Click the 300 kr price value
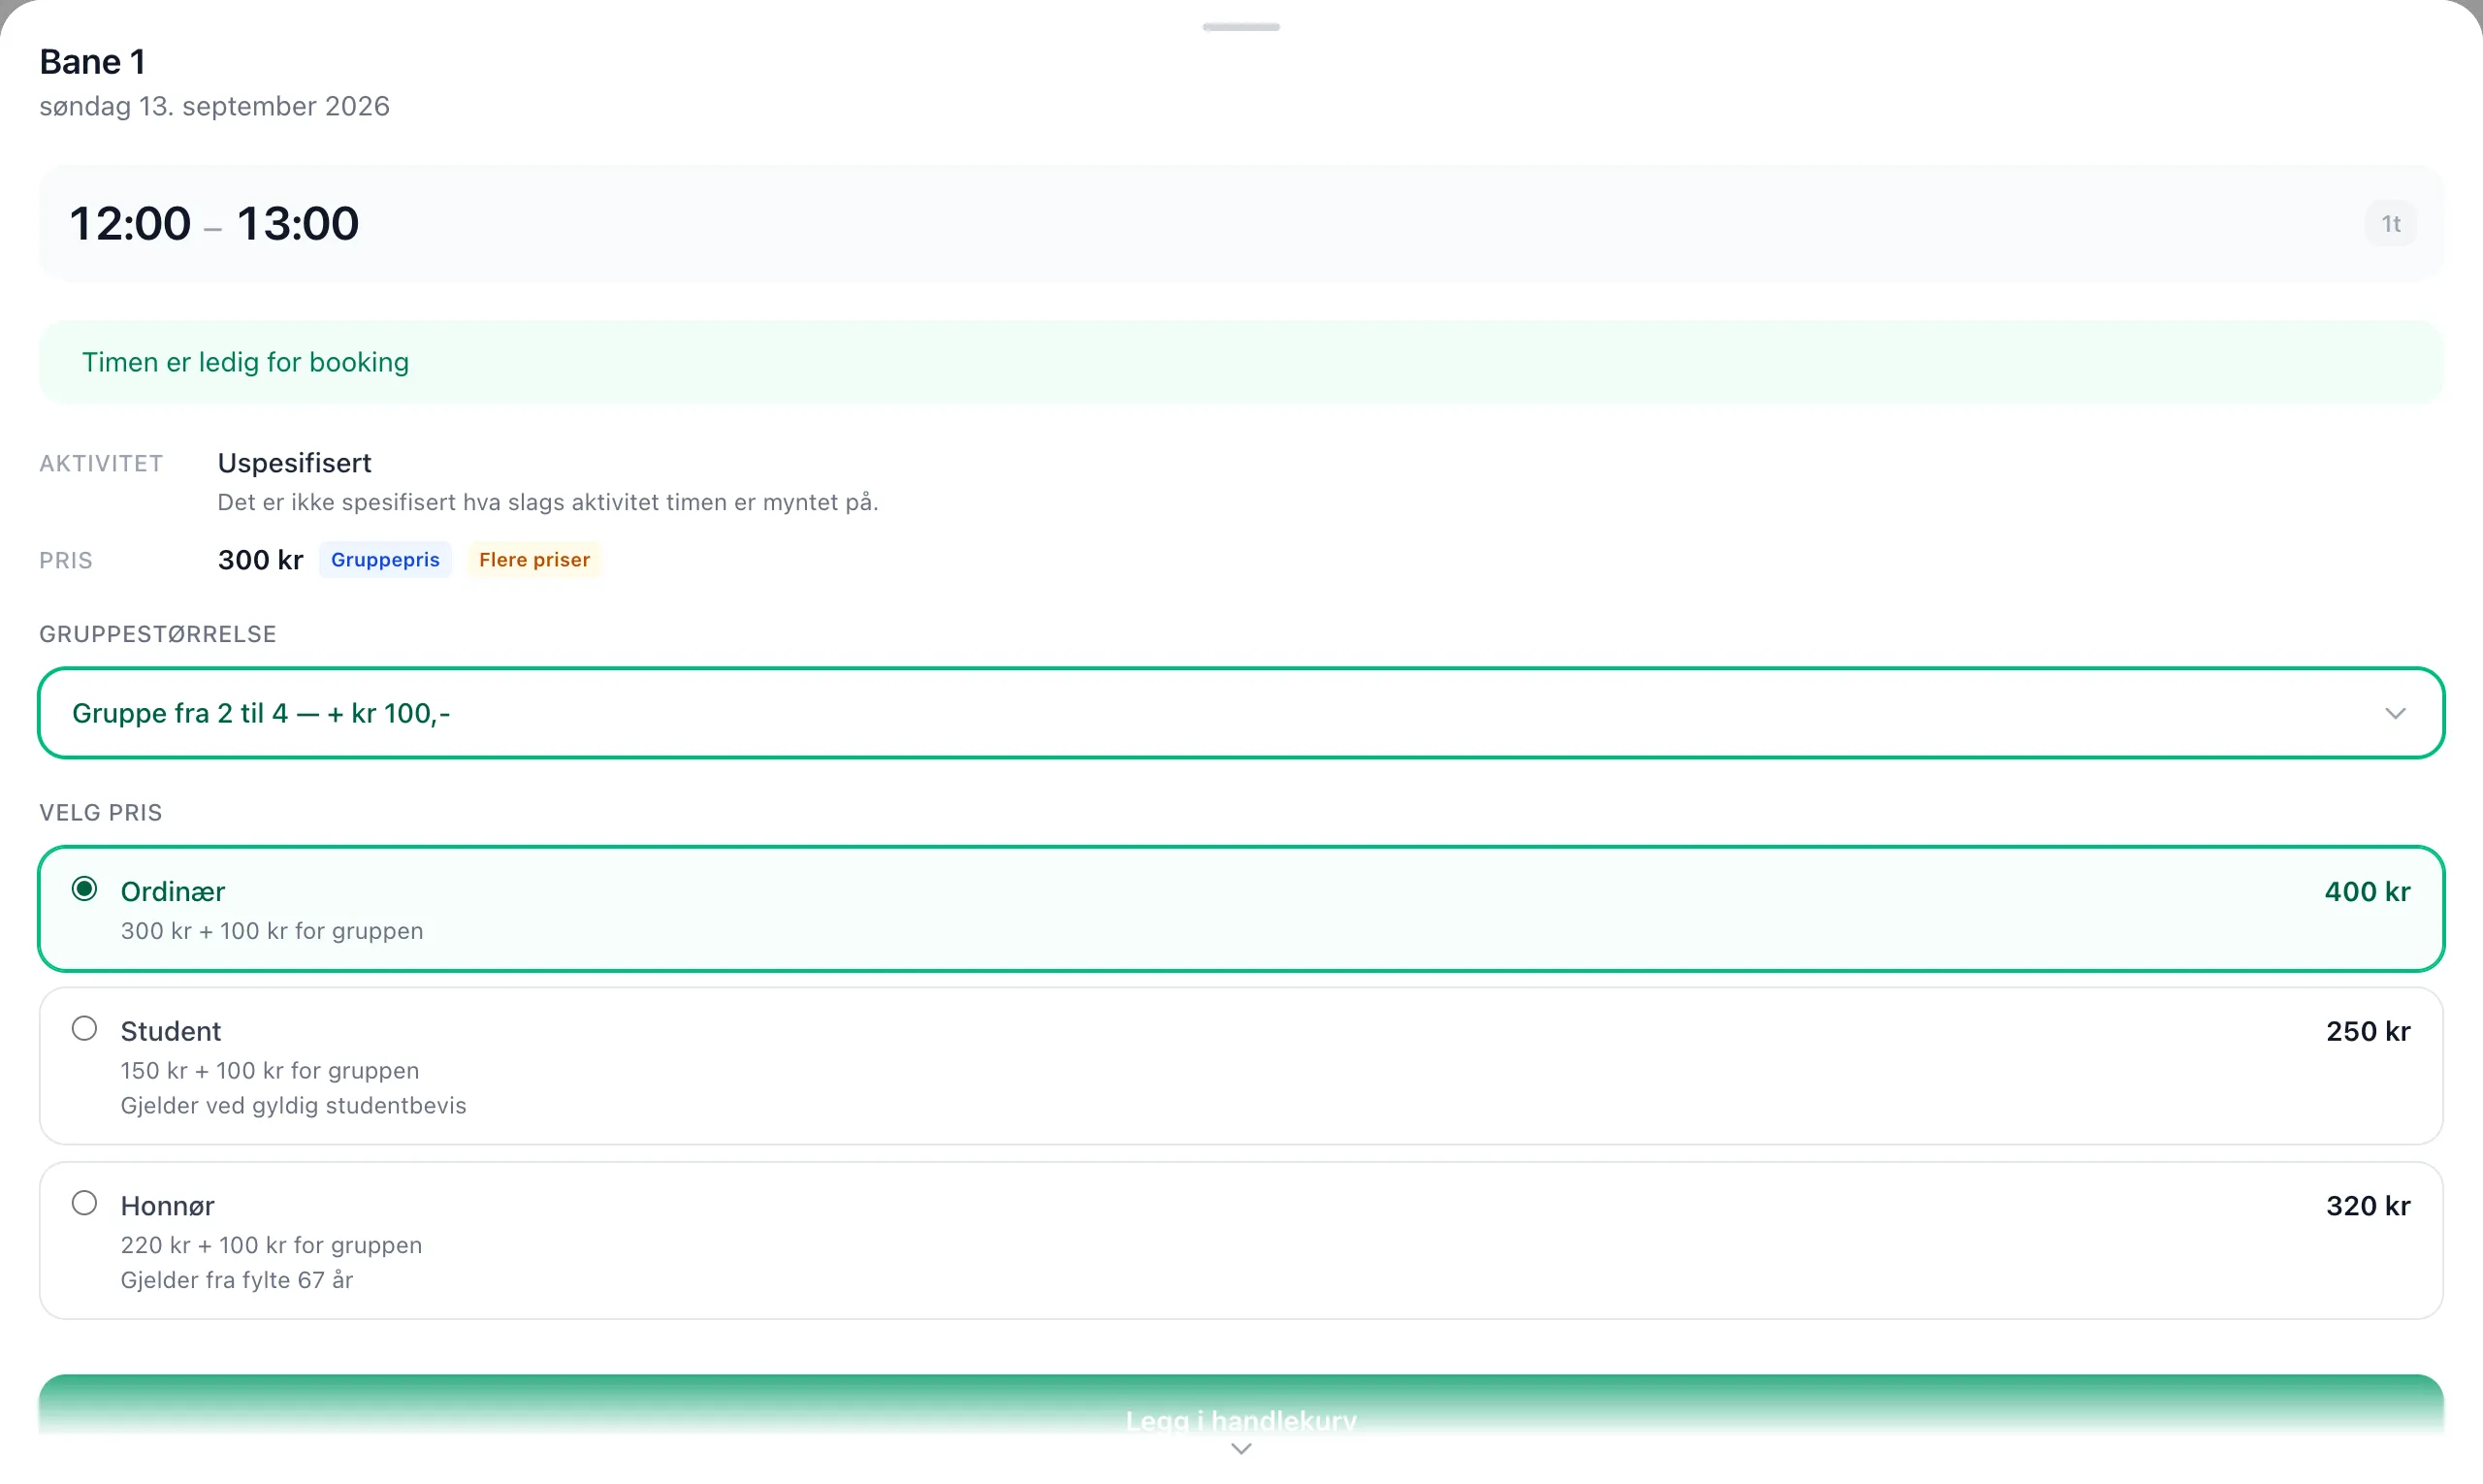This screenshot has width=2483, height=1484. 260,560
